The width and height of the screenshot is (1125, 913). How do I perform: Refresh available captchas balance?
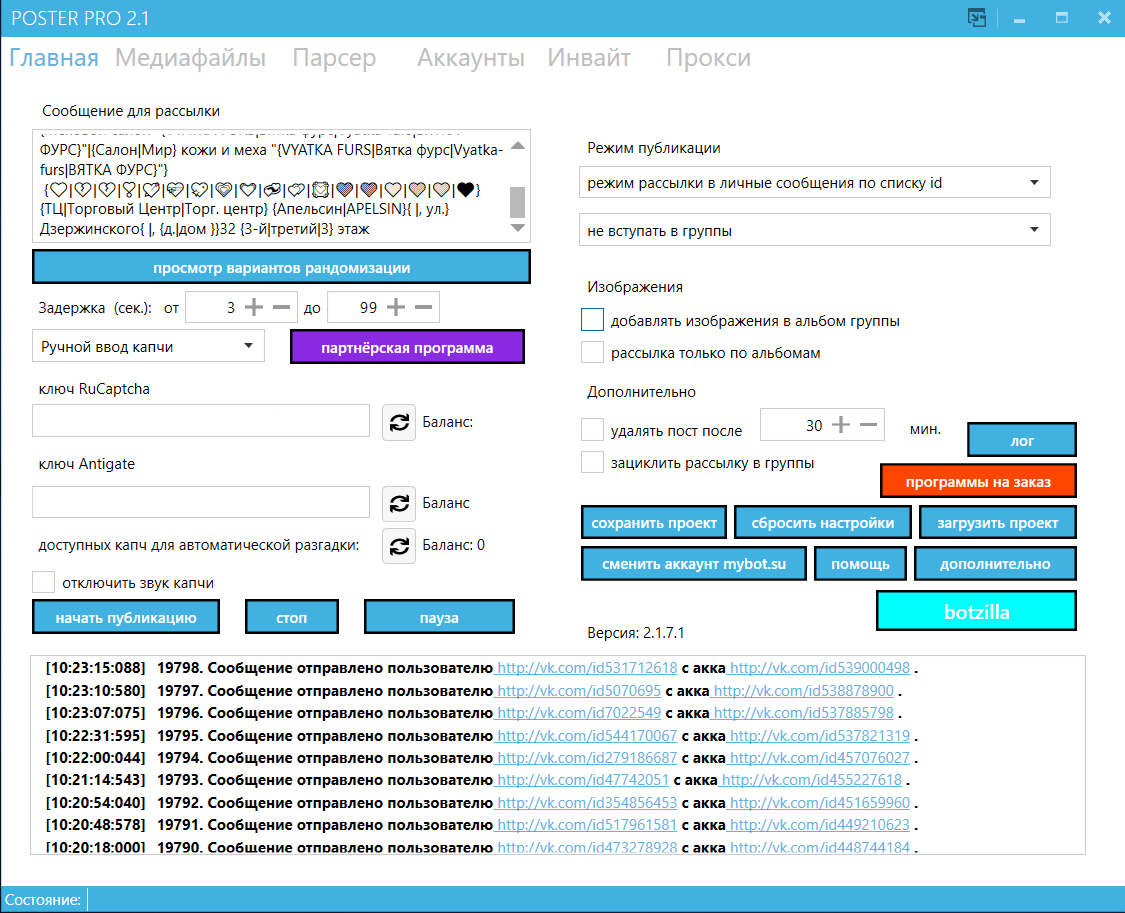point(399,545)
